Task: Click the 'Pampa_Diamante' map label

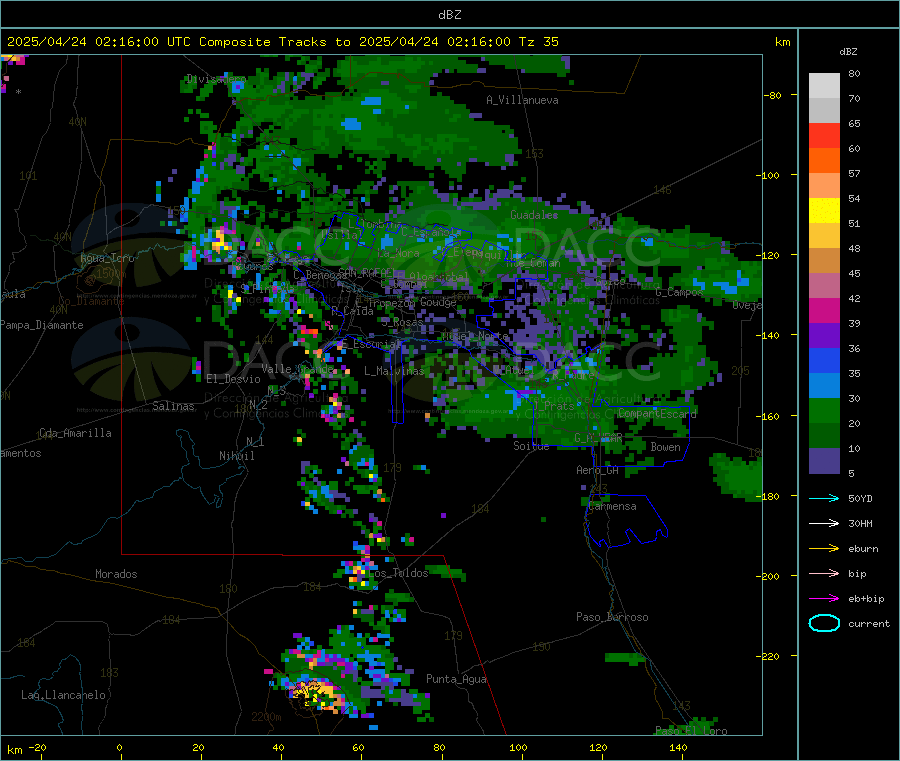Action: pyautogui.click(x=41, y=325)
